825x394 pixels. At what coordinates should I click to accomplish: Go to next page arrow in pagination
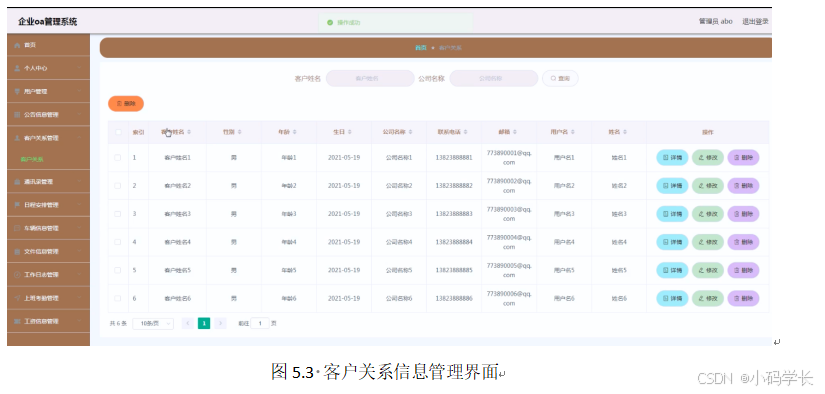(x=220, y=324)
